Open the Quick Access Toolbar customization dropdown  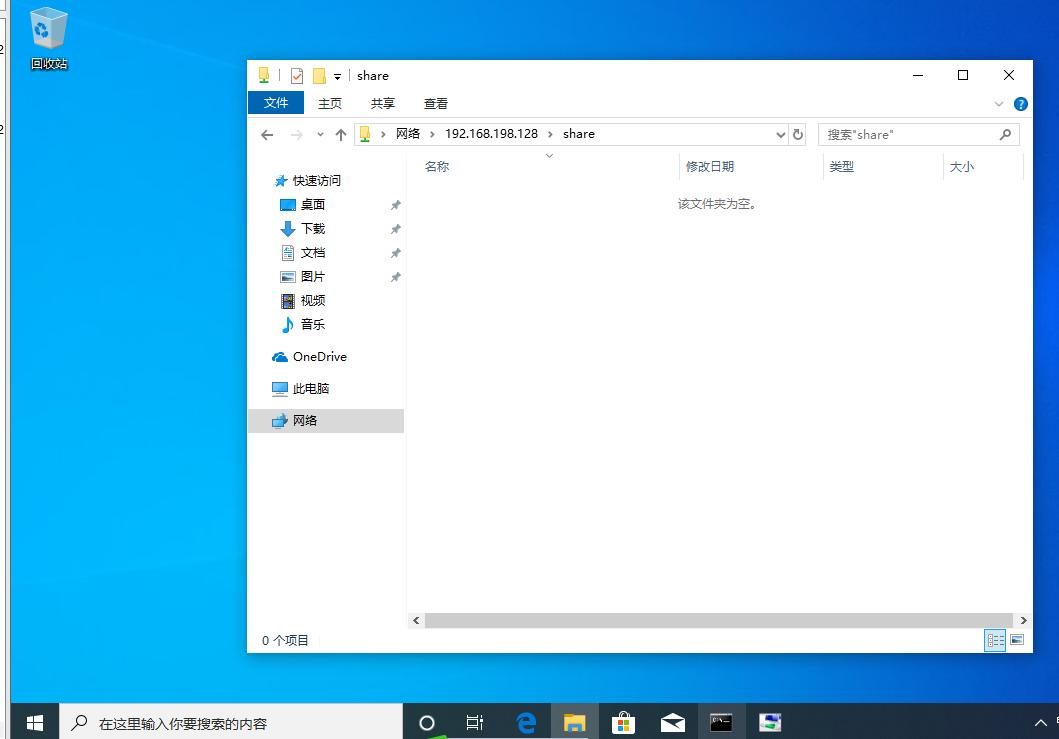tap(337, 75)
